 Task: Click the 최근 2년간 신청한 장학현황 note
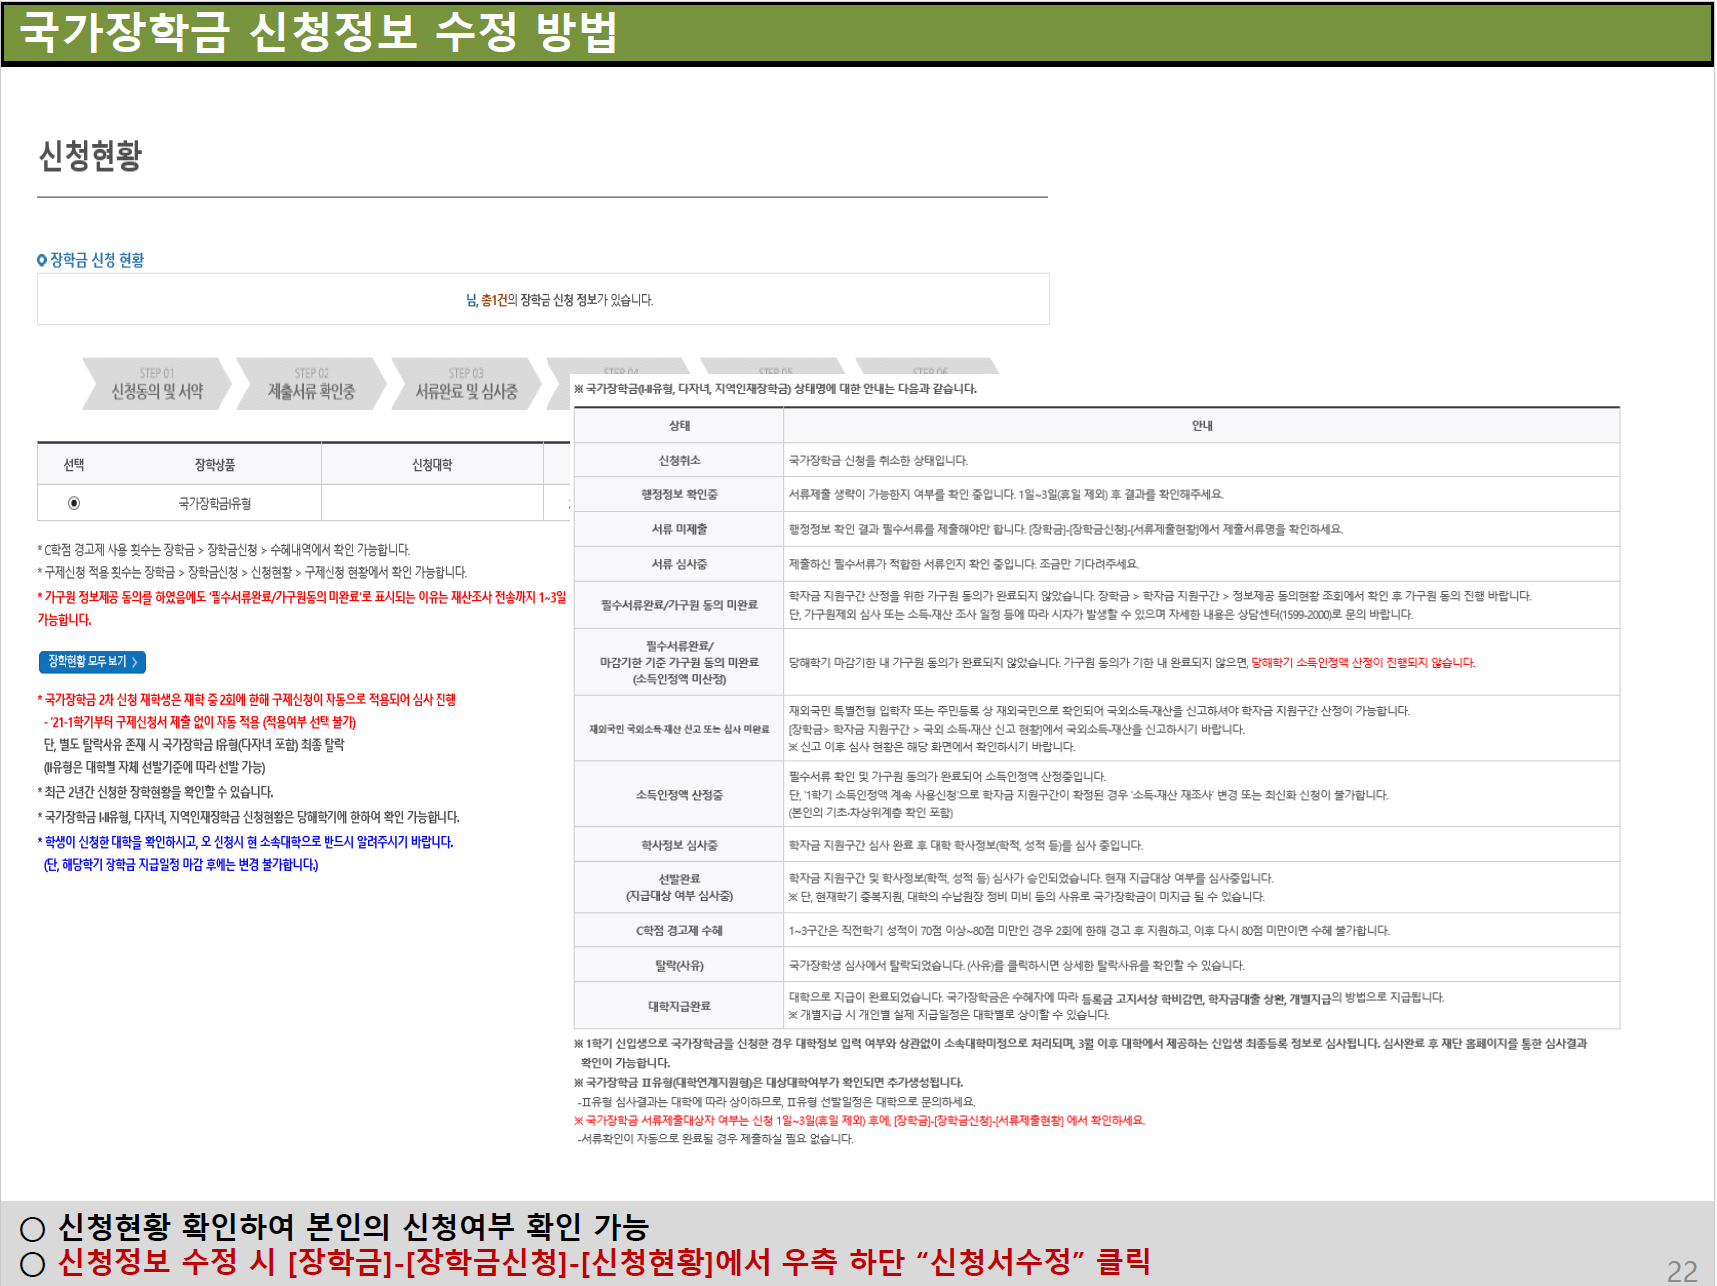[x=155, y=792]
